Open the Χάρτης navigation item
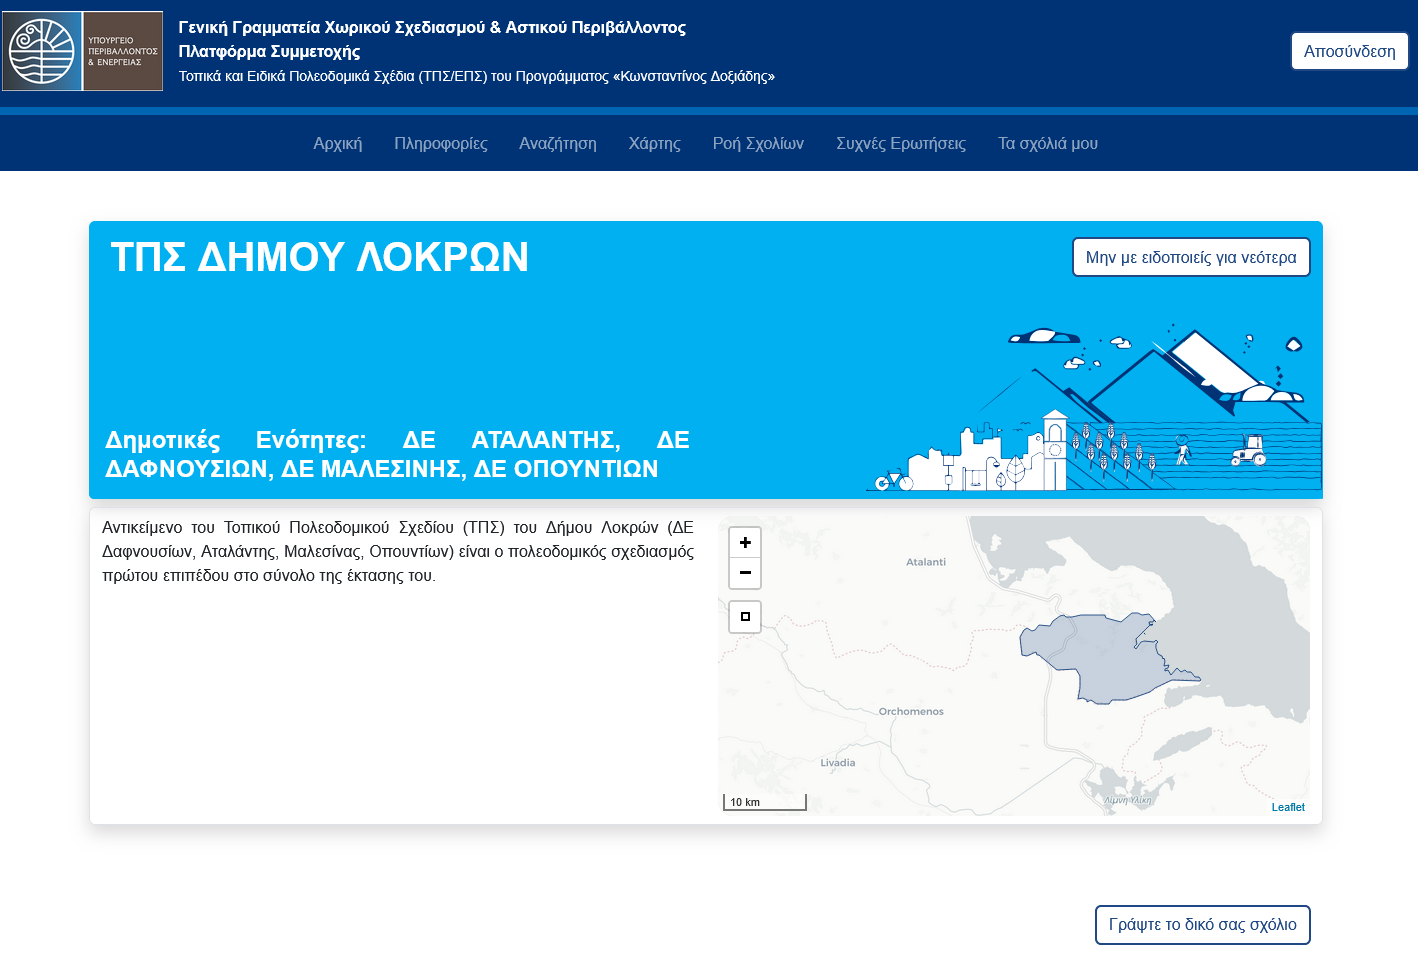The height and width of the screenshot is (962, 1418). [655, 143]
